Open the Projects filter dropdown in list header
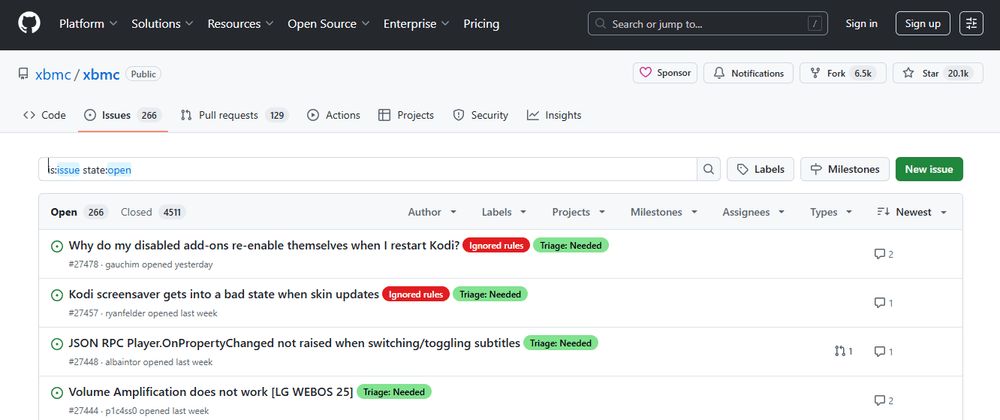The image size is (1000, 420). pyautogui.click(x=578, y=212)
